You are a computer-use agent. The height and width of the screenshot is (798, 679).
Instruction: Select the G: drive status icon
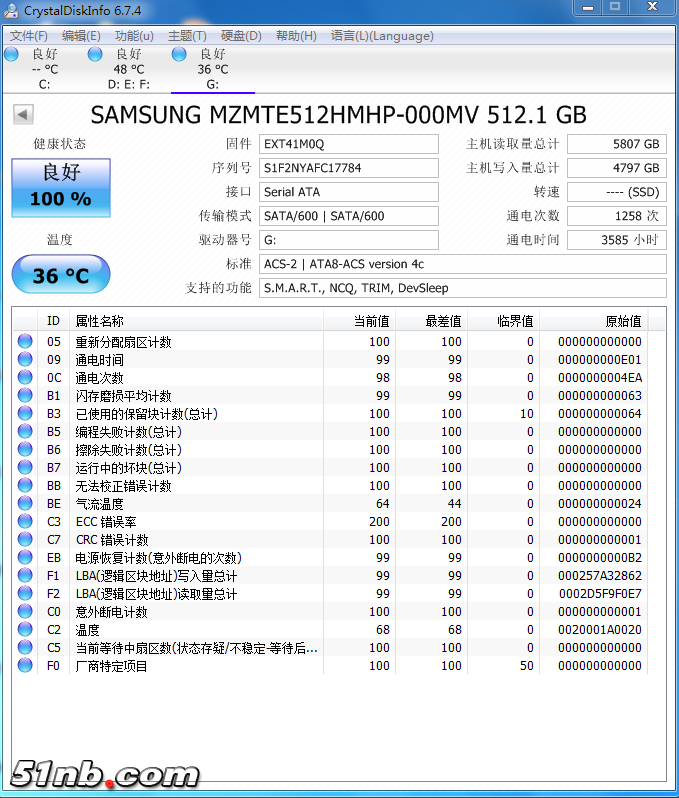tap(179, 54)
